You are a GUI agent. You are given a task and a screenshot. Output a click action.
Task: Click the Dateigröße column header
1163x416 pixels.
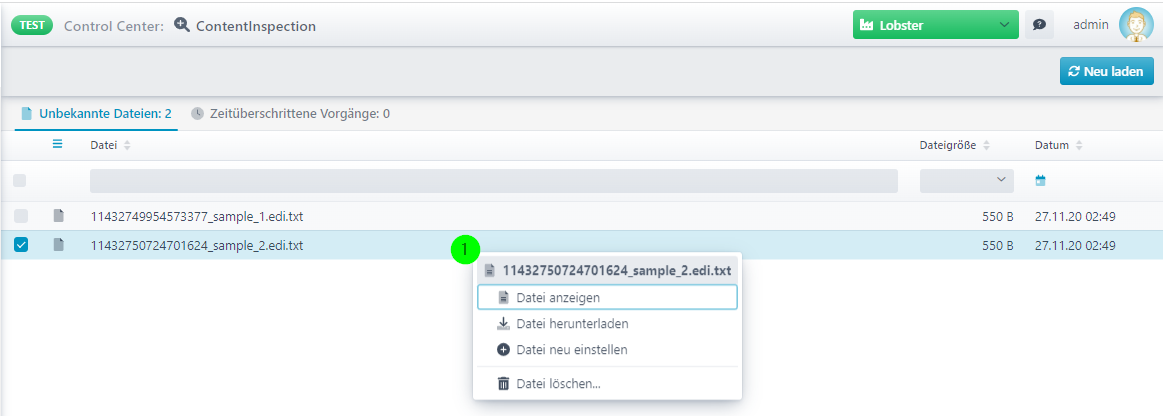[x=948, y=145]
